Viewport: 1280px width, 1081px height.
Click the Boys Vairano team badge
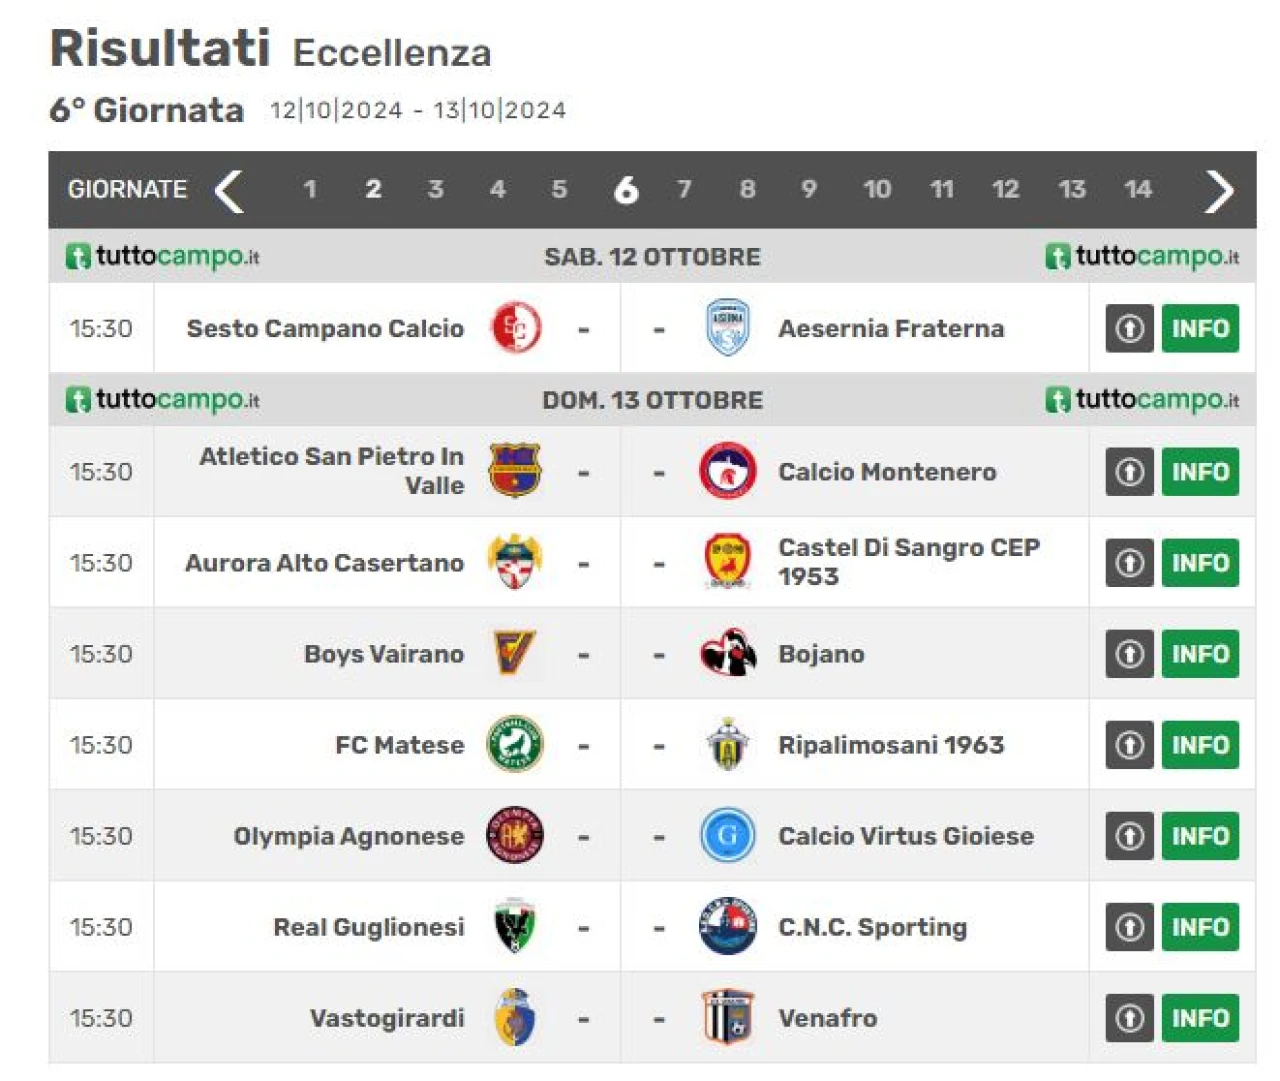(x=515, y=654)
